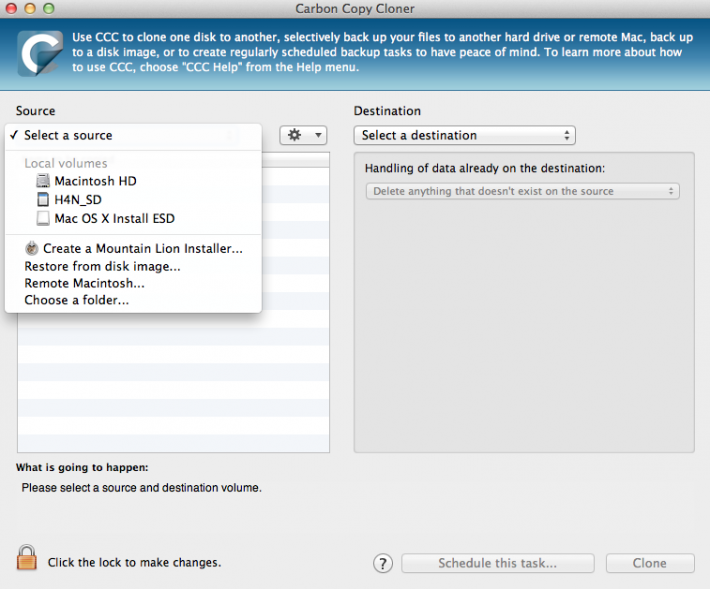The height and width of the screenshot is (589, 710).
Task: Select the checked Select a source item
Action: (x=133, y=135)
